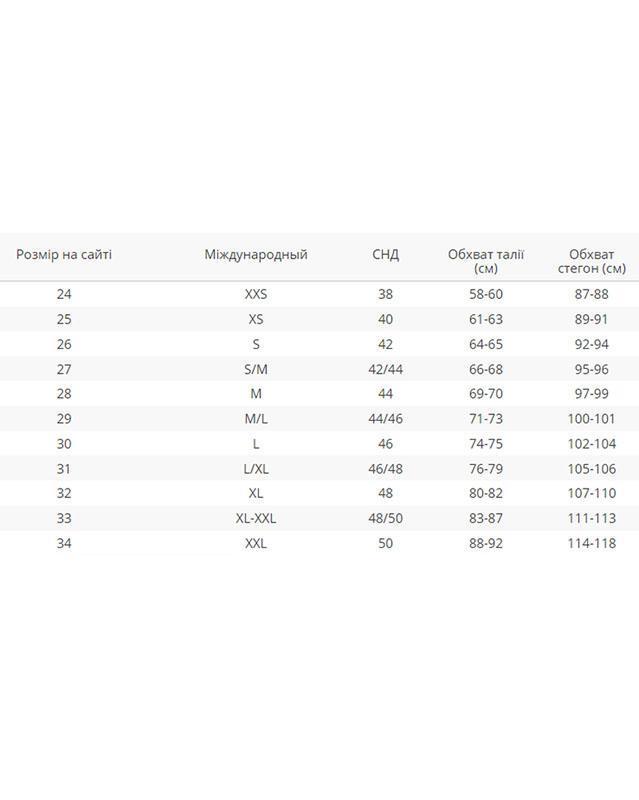This screenshot has height=800, width=639.
Task: Click the 'СНД' column header
Action: 386,255
